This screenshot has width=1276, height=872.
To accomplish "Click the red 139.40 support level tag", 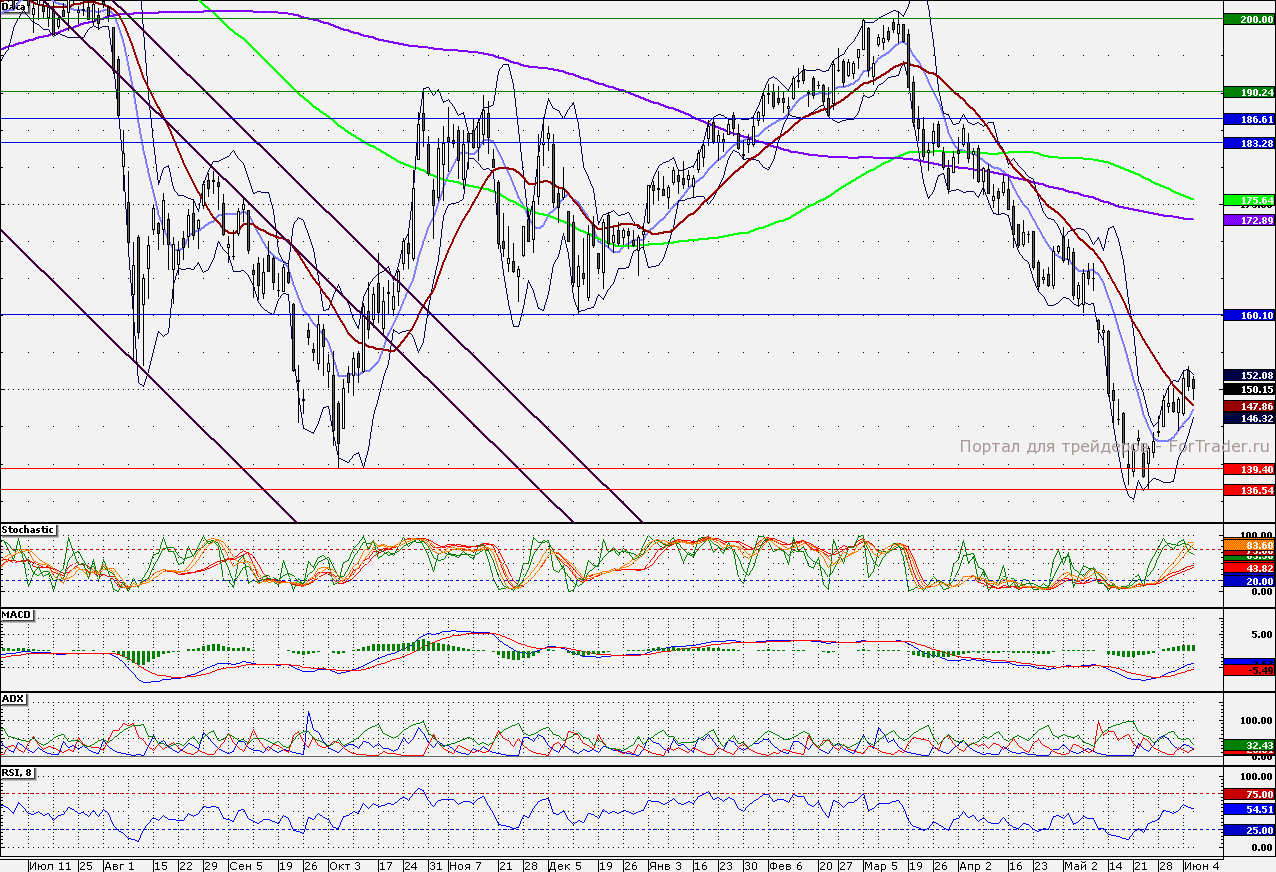I will [x=1249, y=469].
